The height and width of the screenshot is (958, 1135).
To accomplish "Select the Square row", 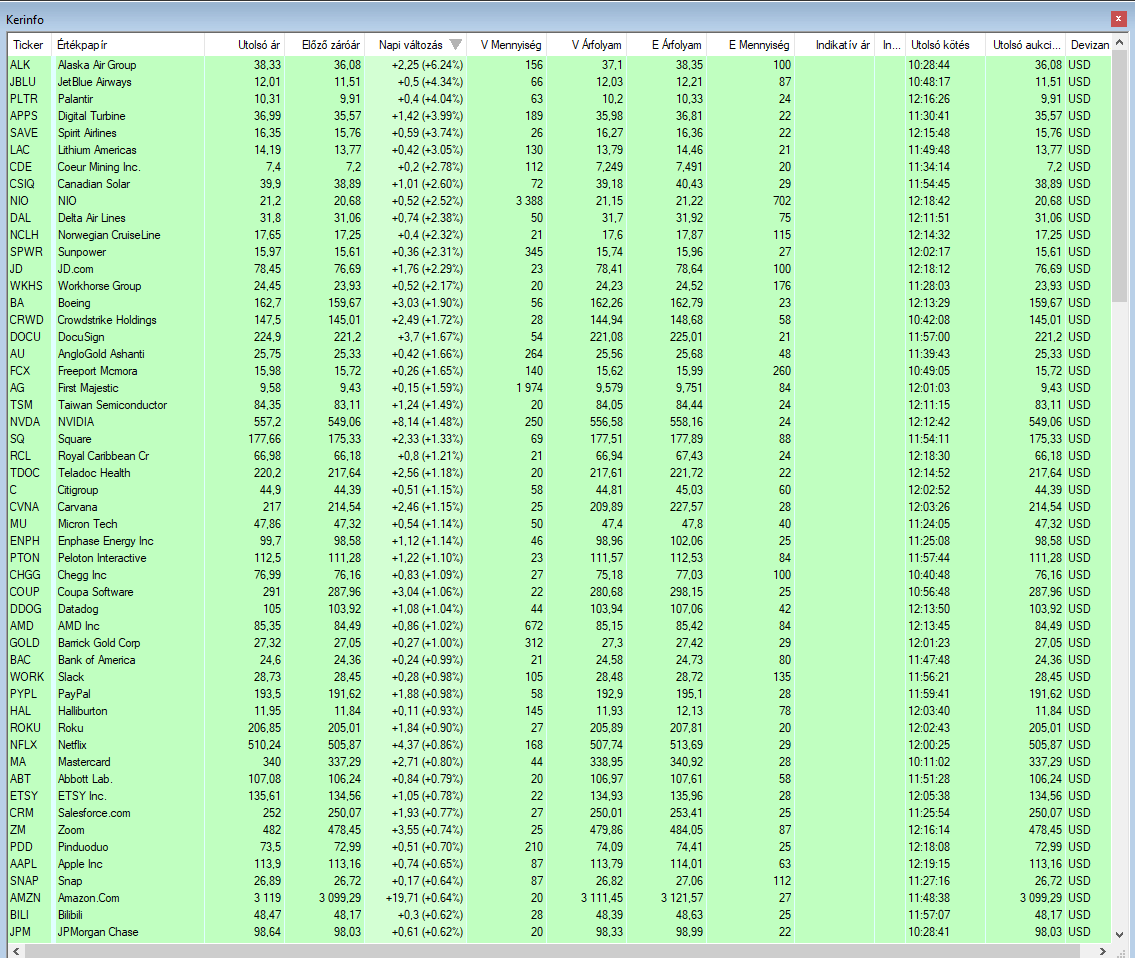I will point(560,439).
